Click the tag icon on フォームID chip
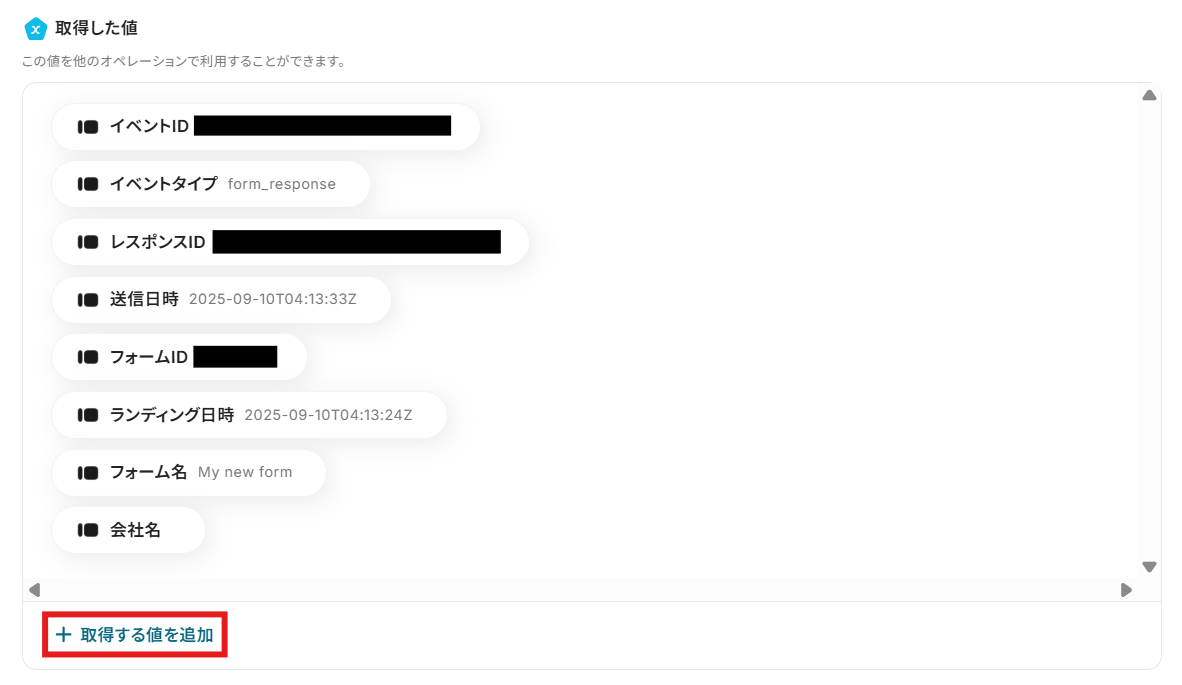Screen dimensions: 1182x685 click(x=88, y=357)
